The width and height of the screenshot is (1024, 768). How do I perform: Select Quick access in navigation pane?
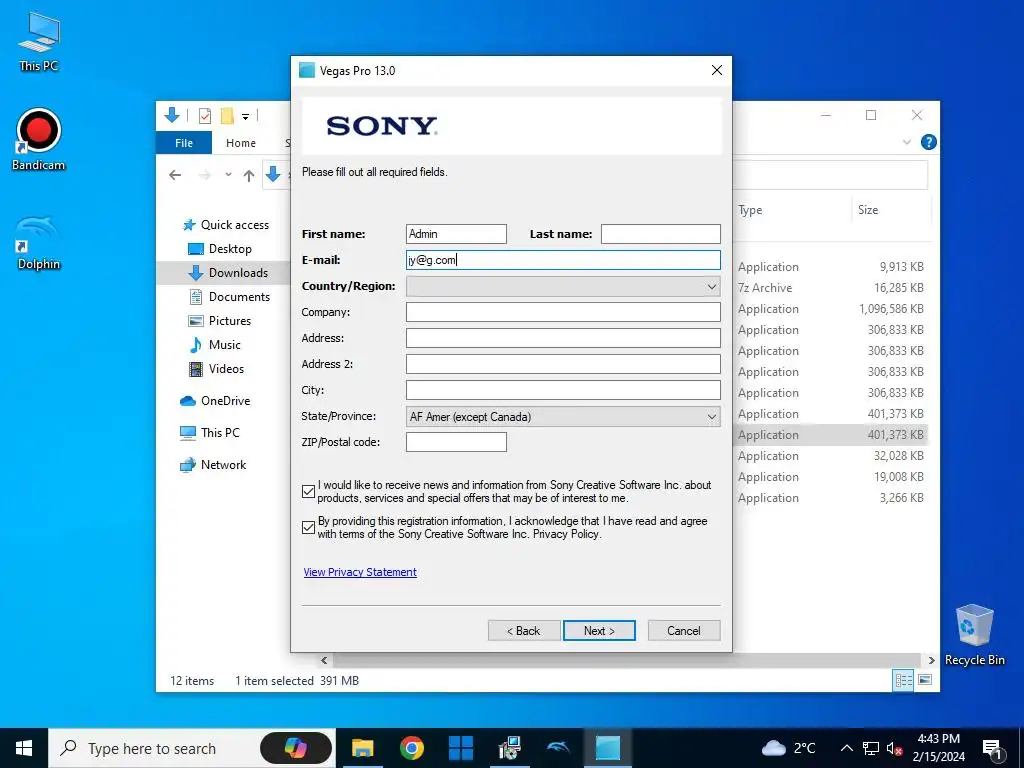click(225, 225)
